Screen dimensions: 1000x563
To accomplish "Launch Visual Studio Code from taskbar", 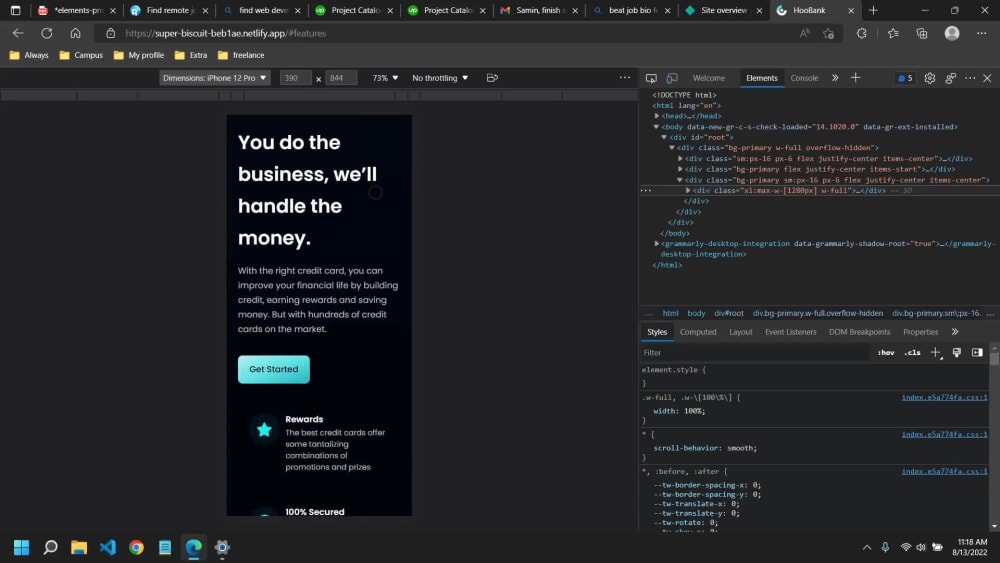I will [108, 547].
